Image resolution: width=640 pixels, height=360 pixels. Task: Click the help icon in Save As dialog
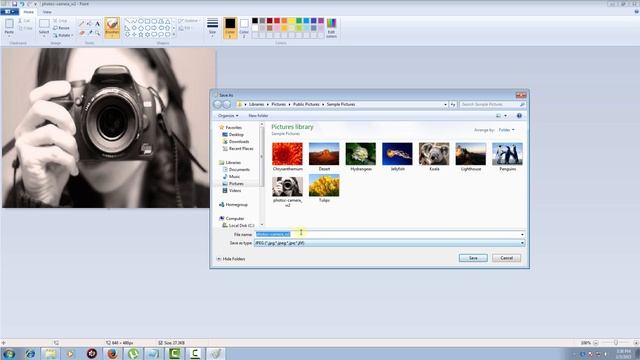[x=519, y=116]
